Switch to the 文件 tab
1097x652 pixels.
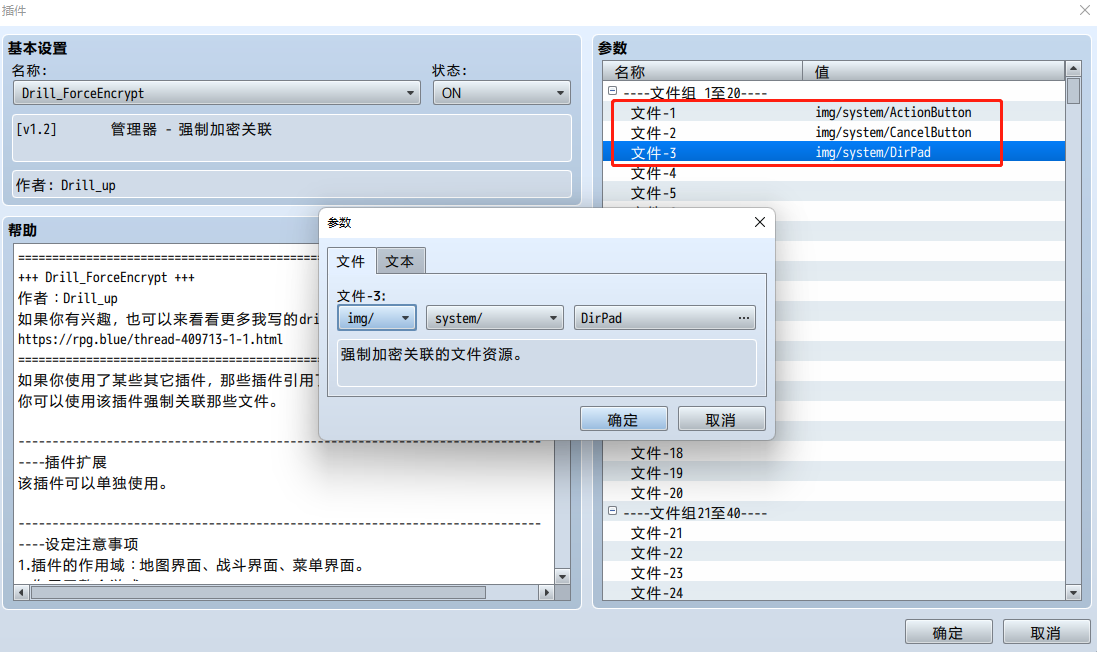tap(351, 261)
